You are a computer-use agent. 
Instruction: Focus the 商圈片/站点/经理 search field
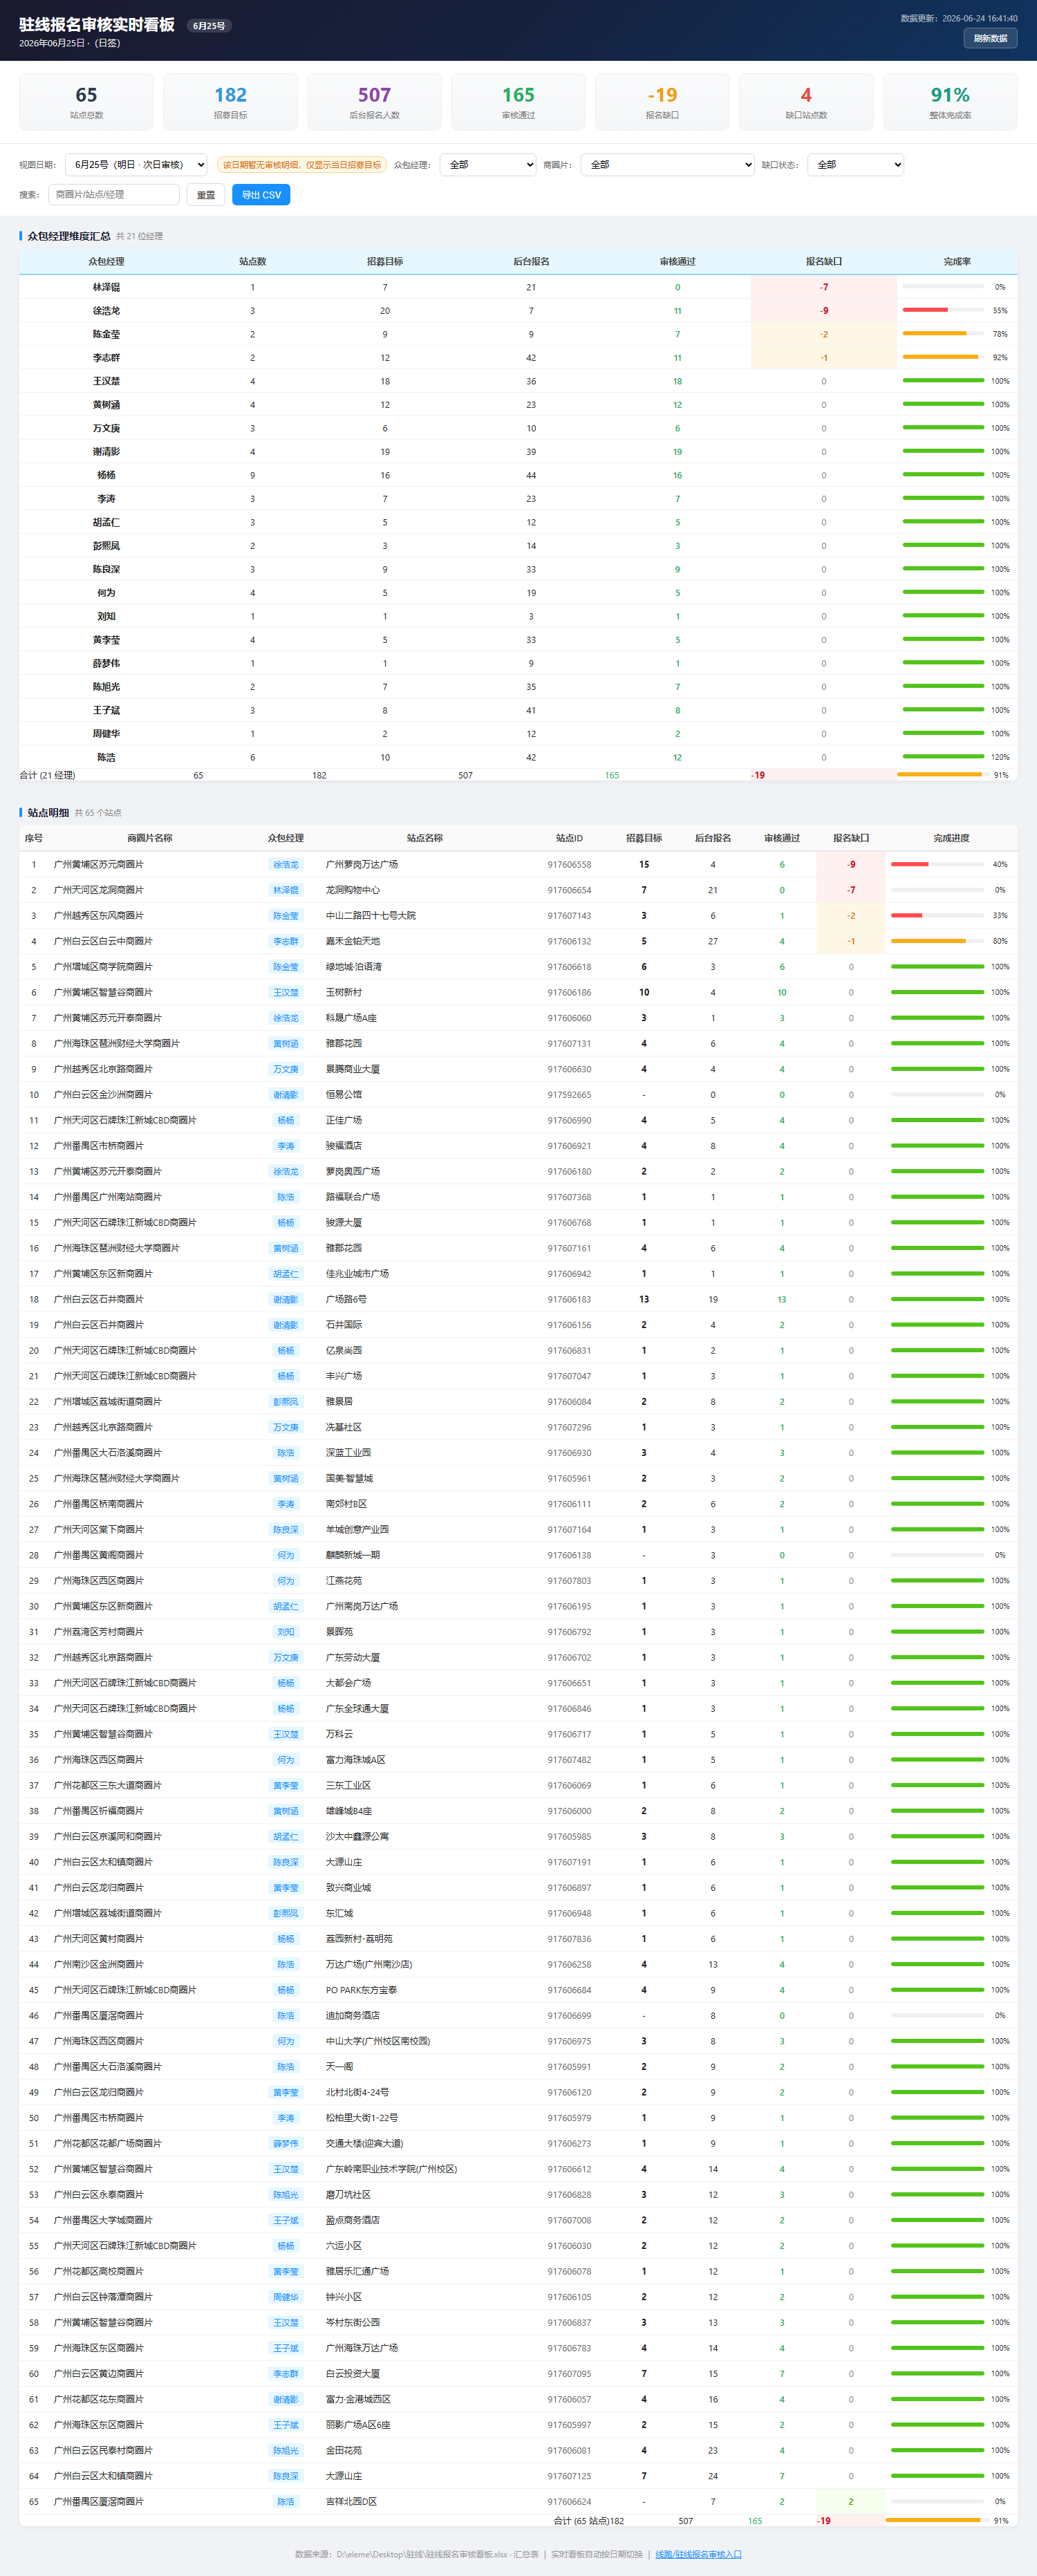click(113, 195)
